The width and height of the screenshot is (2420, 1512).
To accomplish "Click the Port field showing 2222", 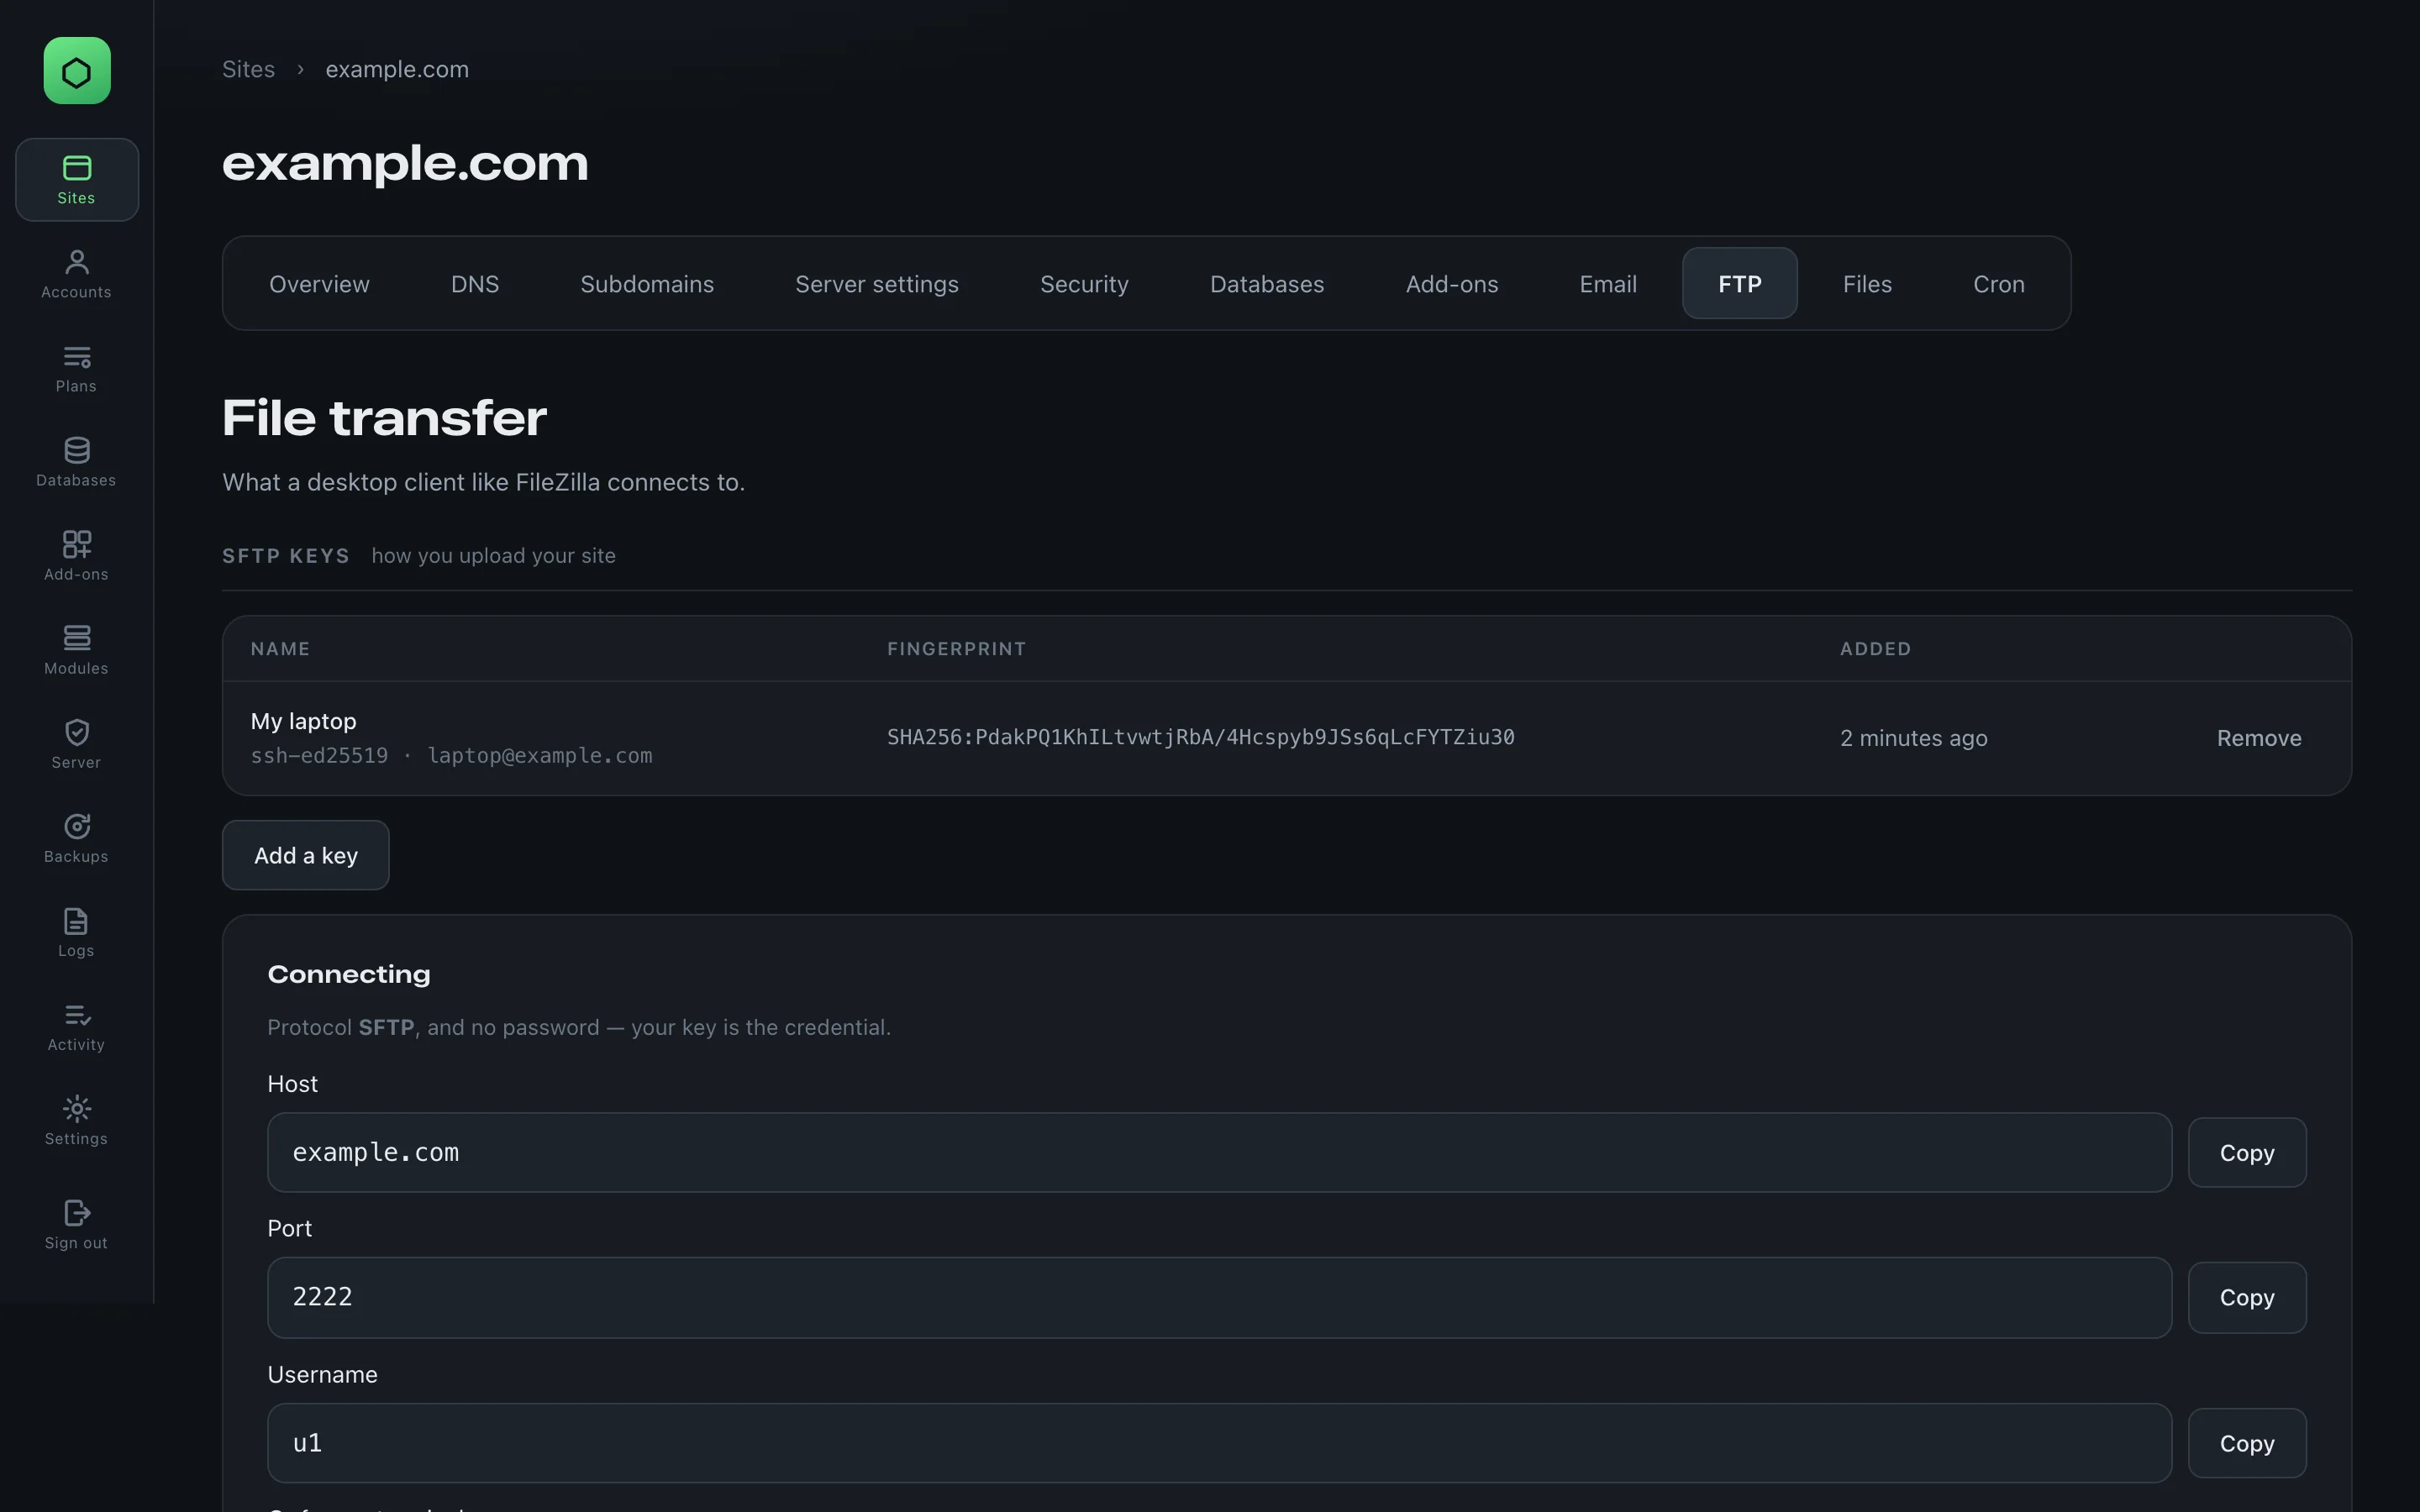I will point(1219,1298).
